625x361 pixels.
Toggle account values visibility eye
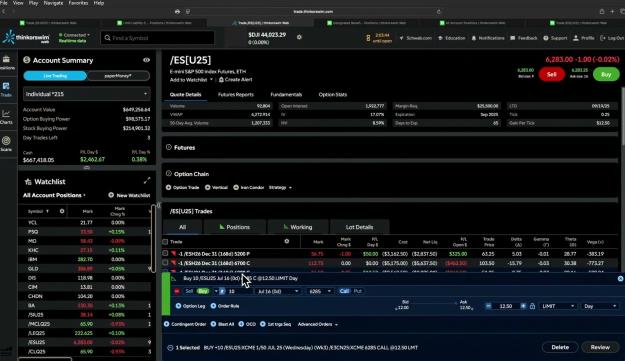146,60
